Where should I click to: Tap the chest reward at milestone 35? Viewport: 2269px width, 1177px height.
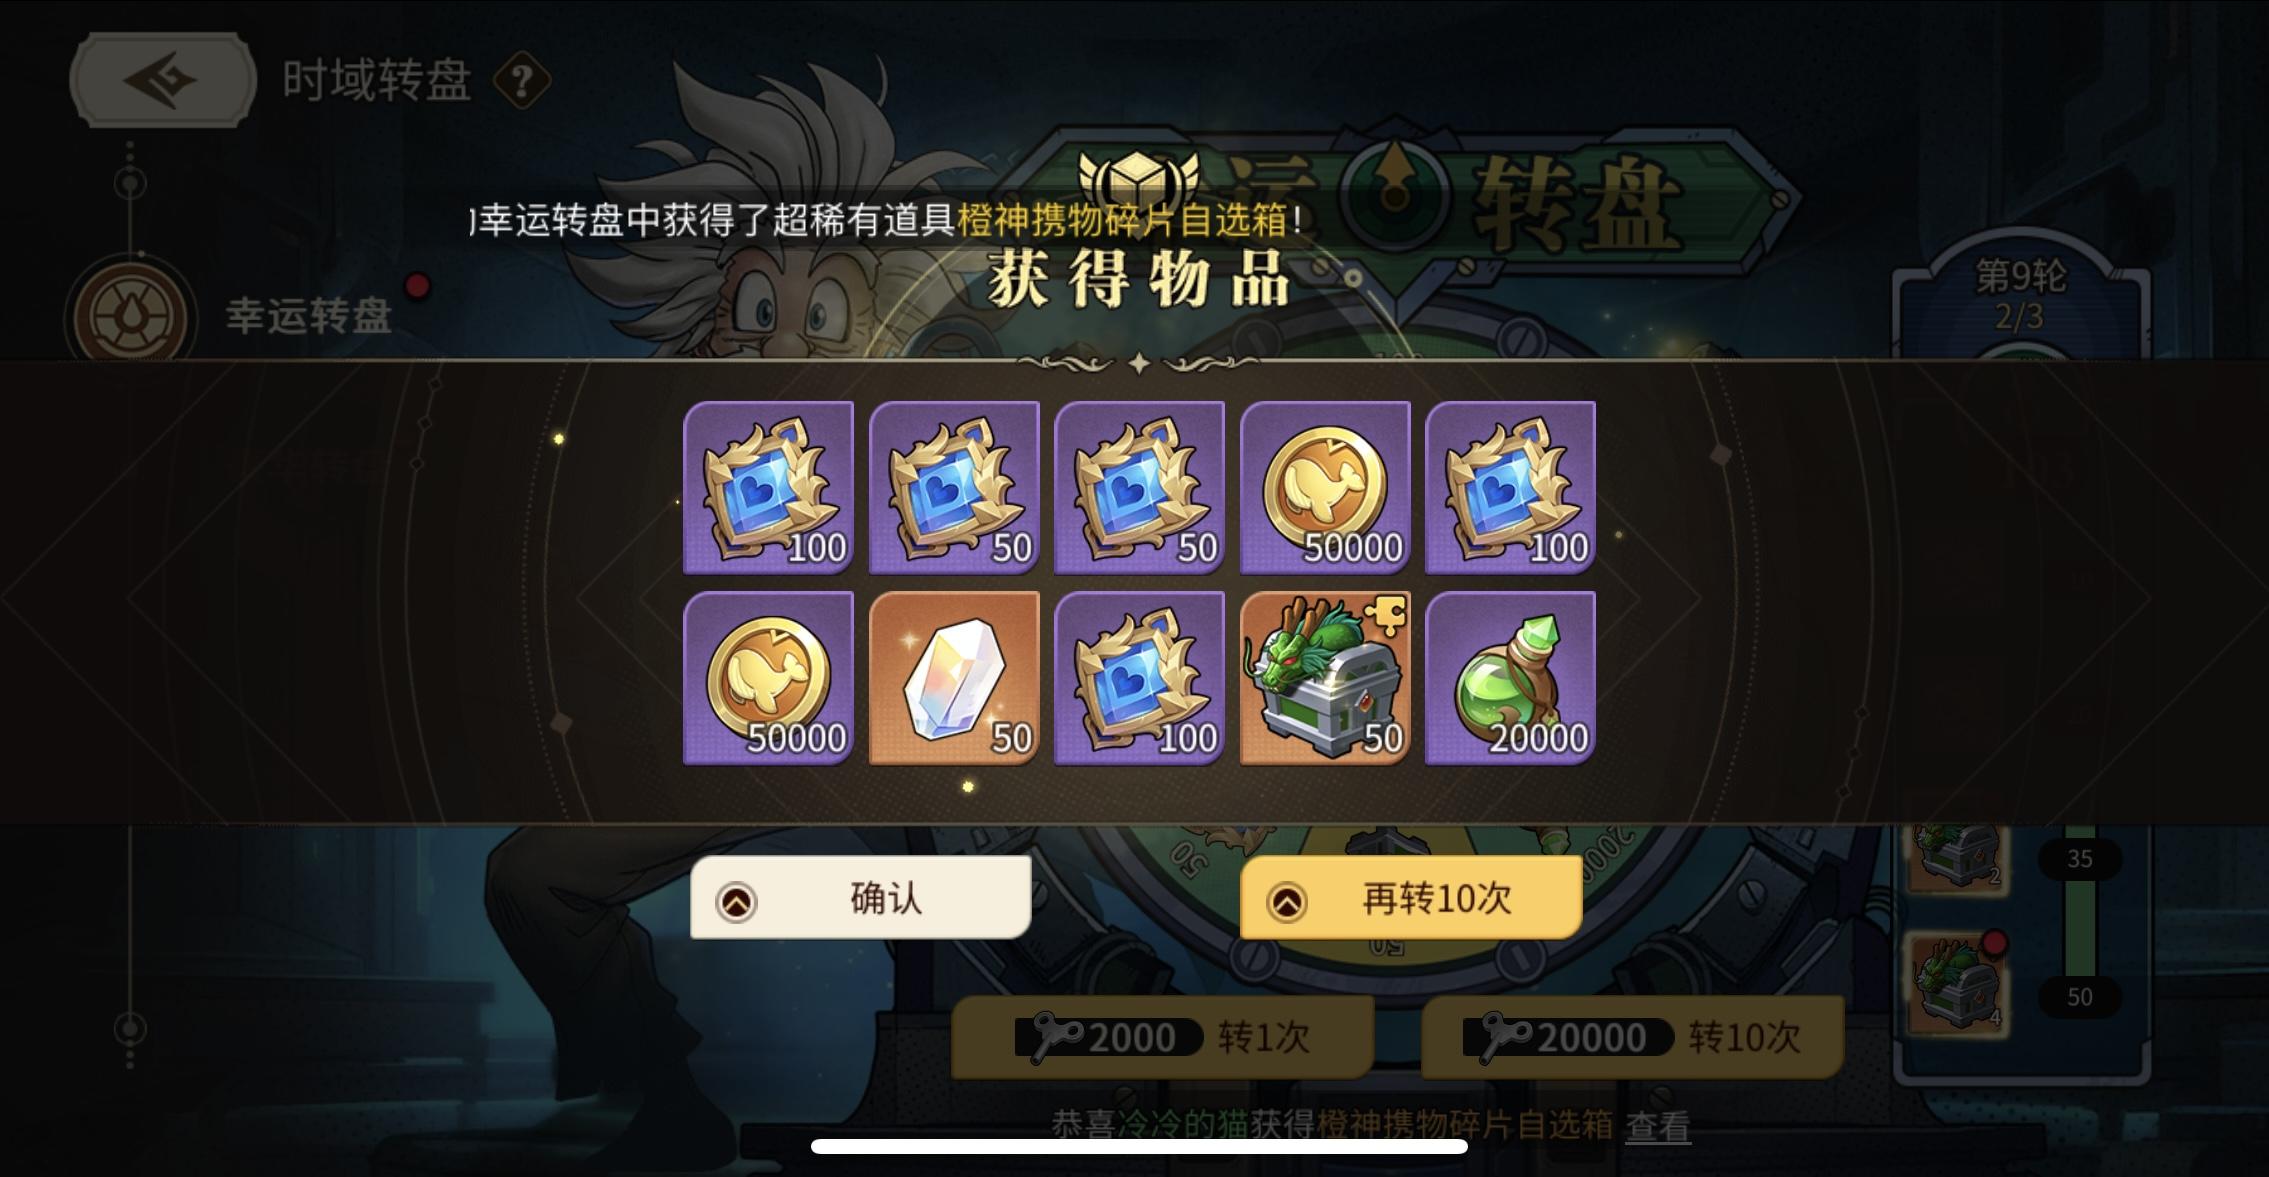pyautogui.click(x=1957, y=855)
